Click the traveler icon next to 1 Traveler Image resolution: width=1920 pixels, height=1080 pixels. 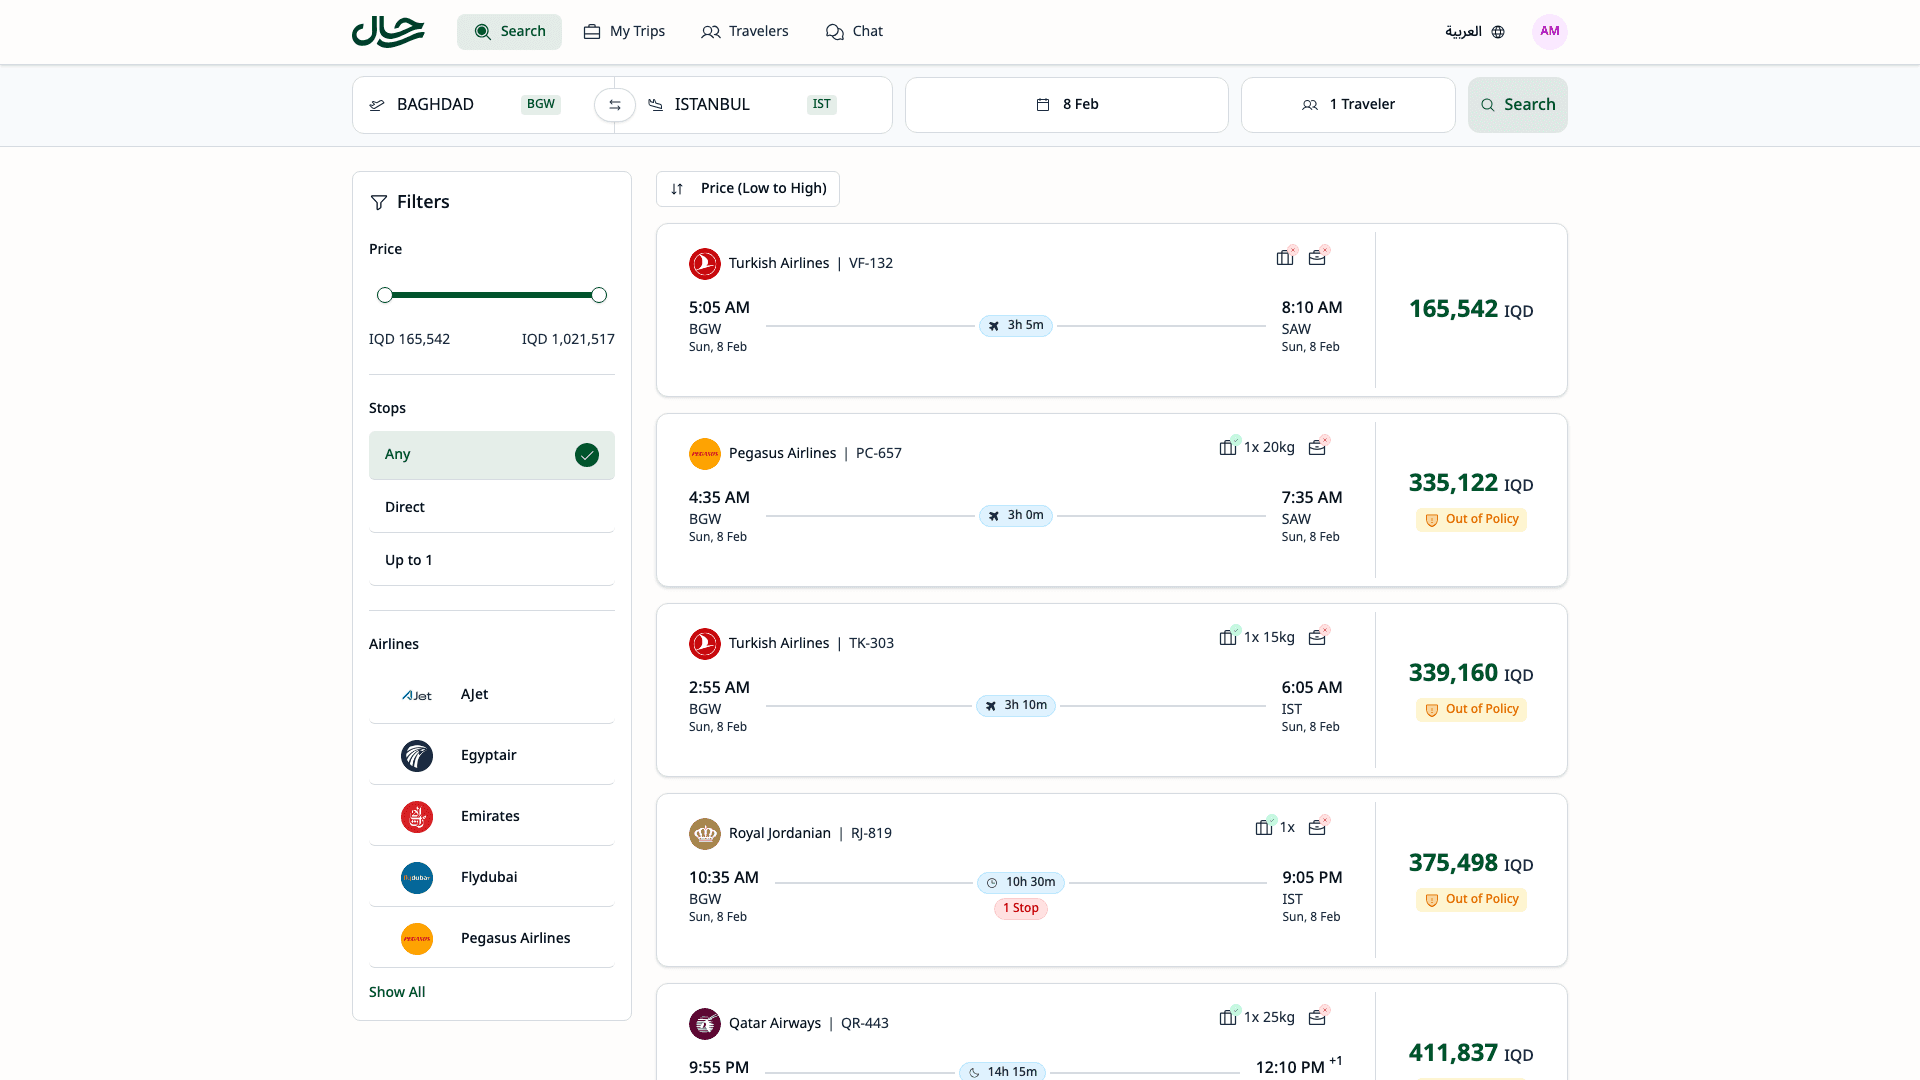pyautogui.click(x=1310, y=104)
